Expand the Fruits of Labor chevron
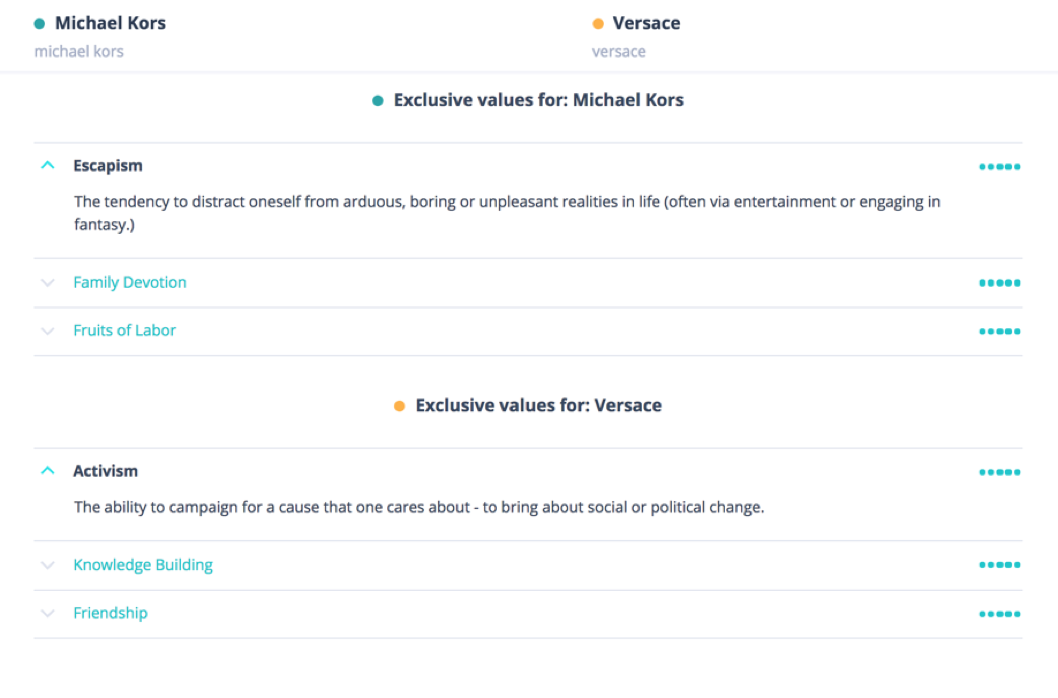Image resolution: width=1058 pixels, height=698 pixels. pyautogui.click(x=47, y=331)
